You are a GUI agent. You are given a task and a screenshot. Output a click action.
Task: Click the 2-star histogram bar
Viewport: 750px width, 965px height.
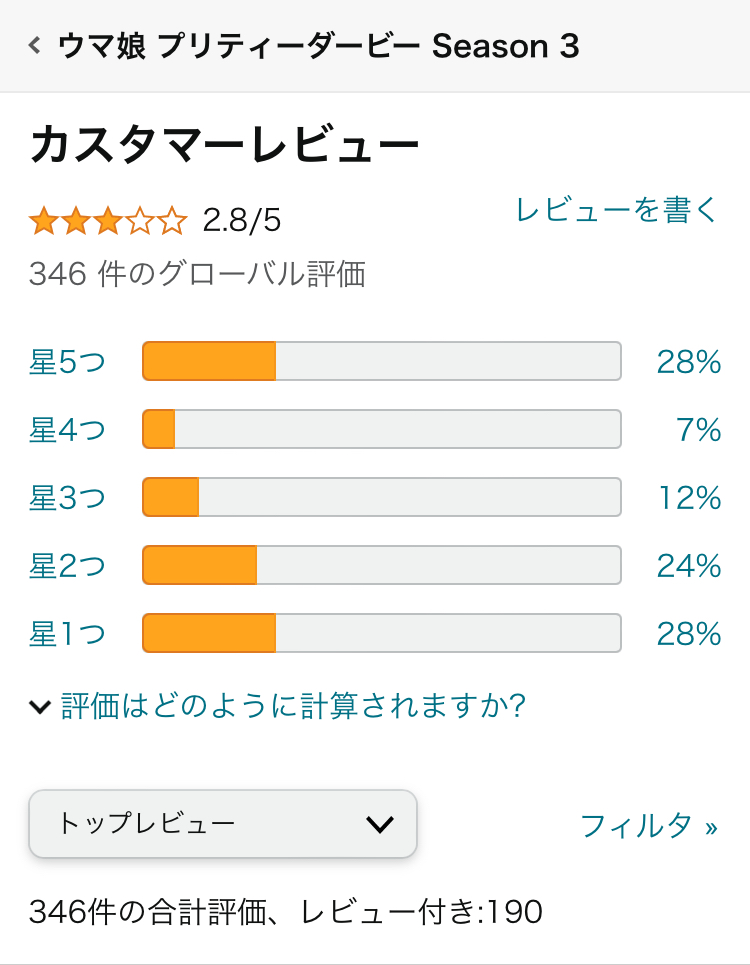(382, 565)
